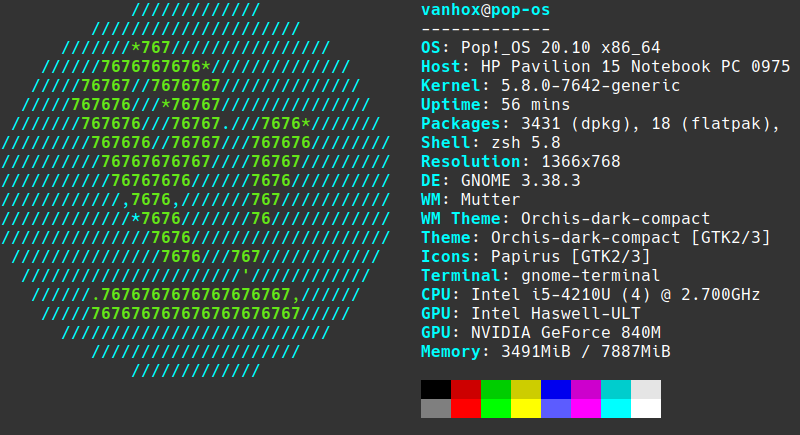Click the .7676767676767676767, logo row
Viewport: 800px width, 435px height.
click(195, 294)
